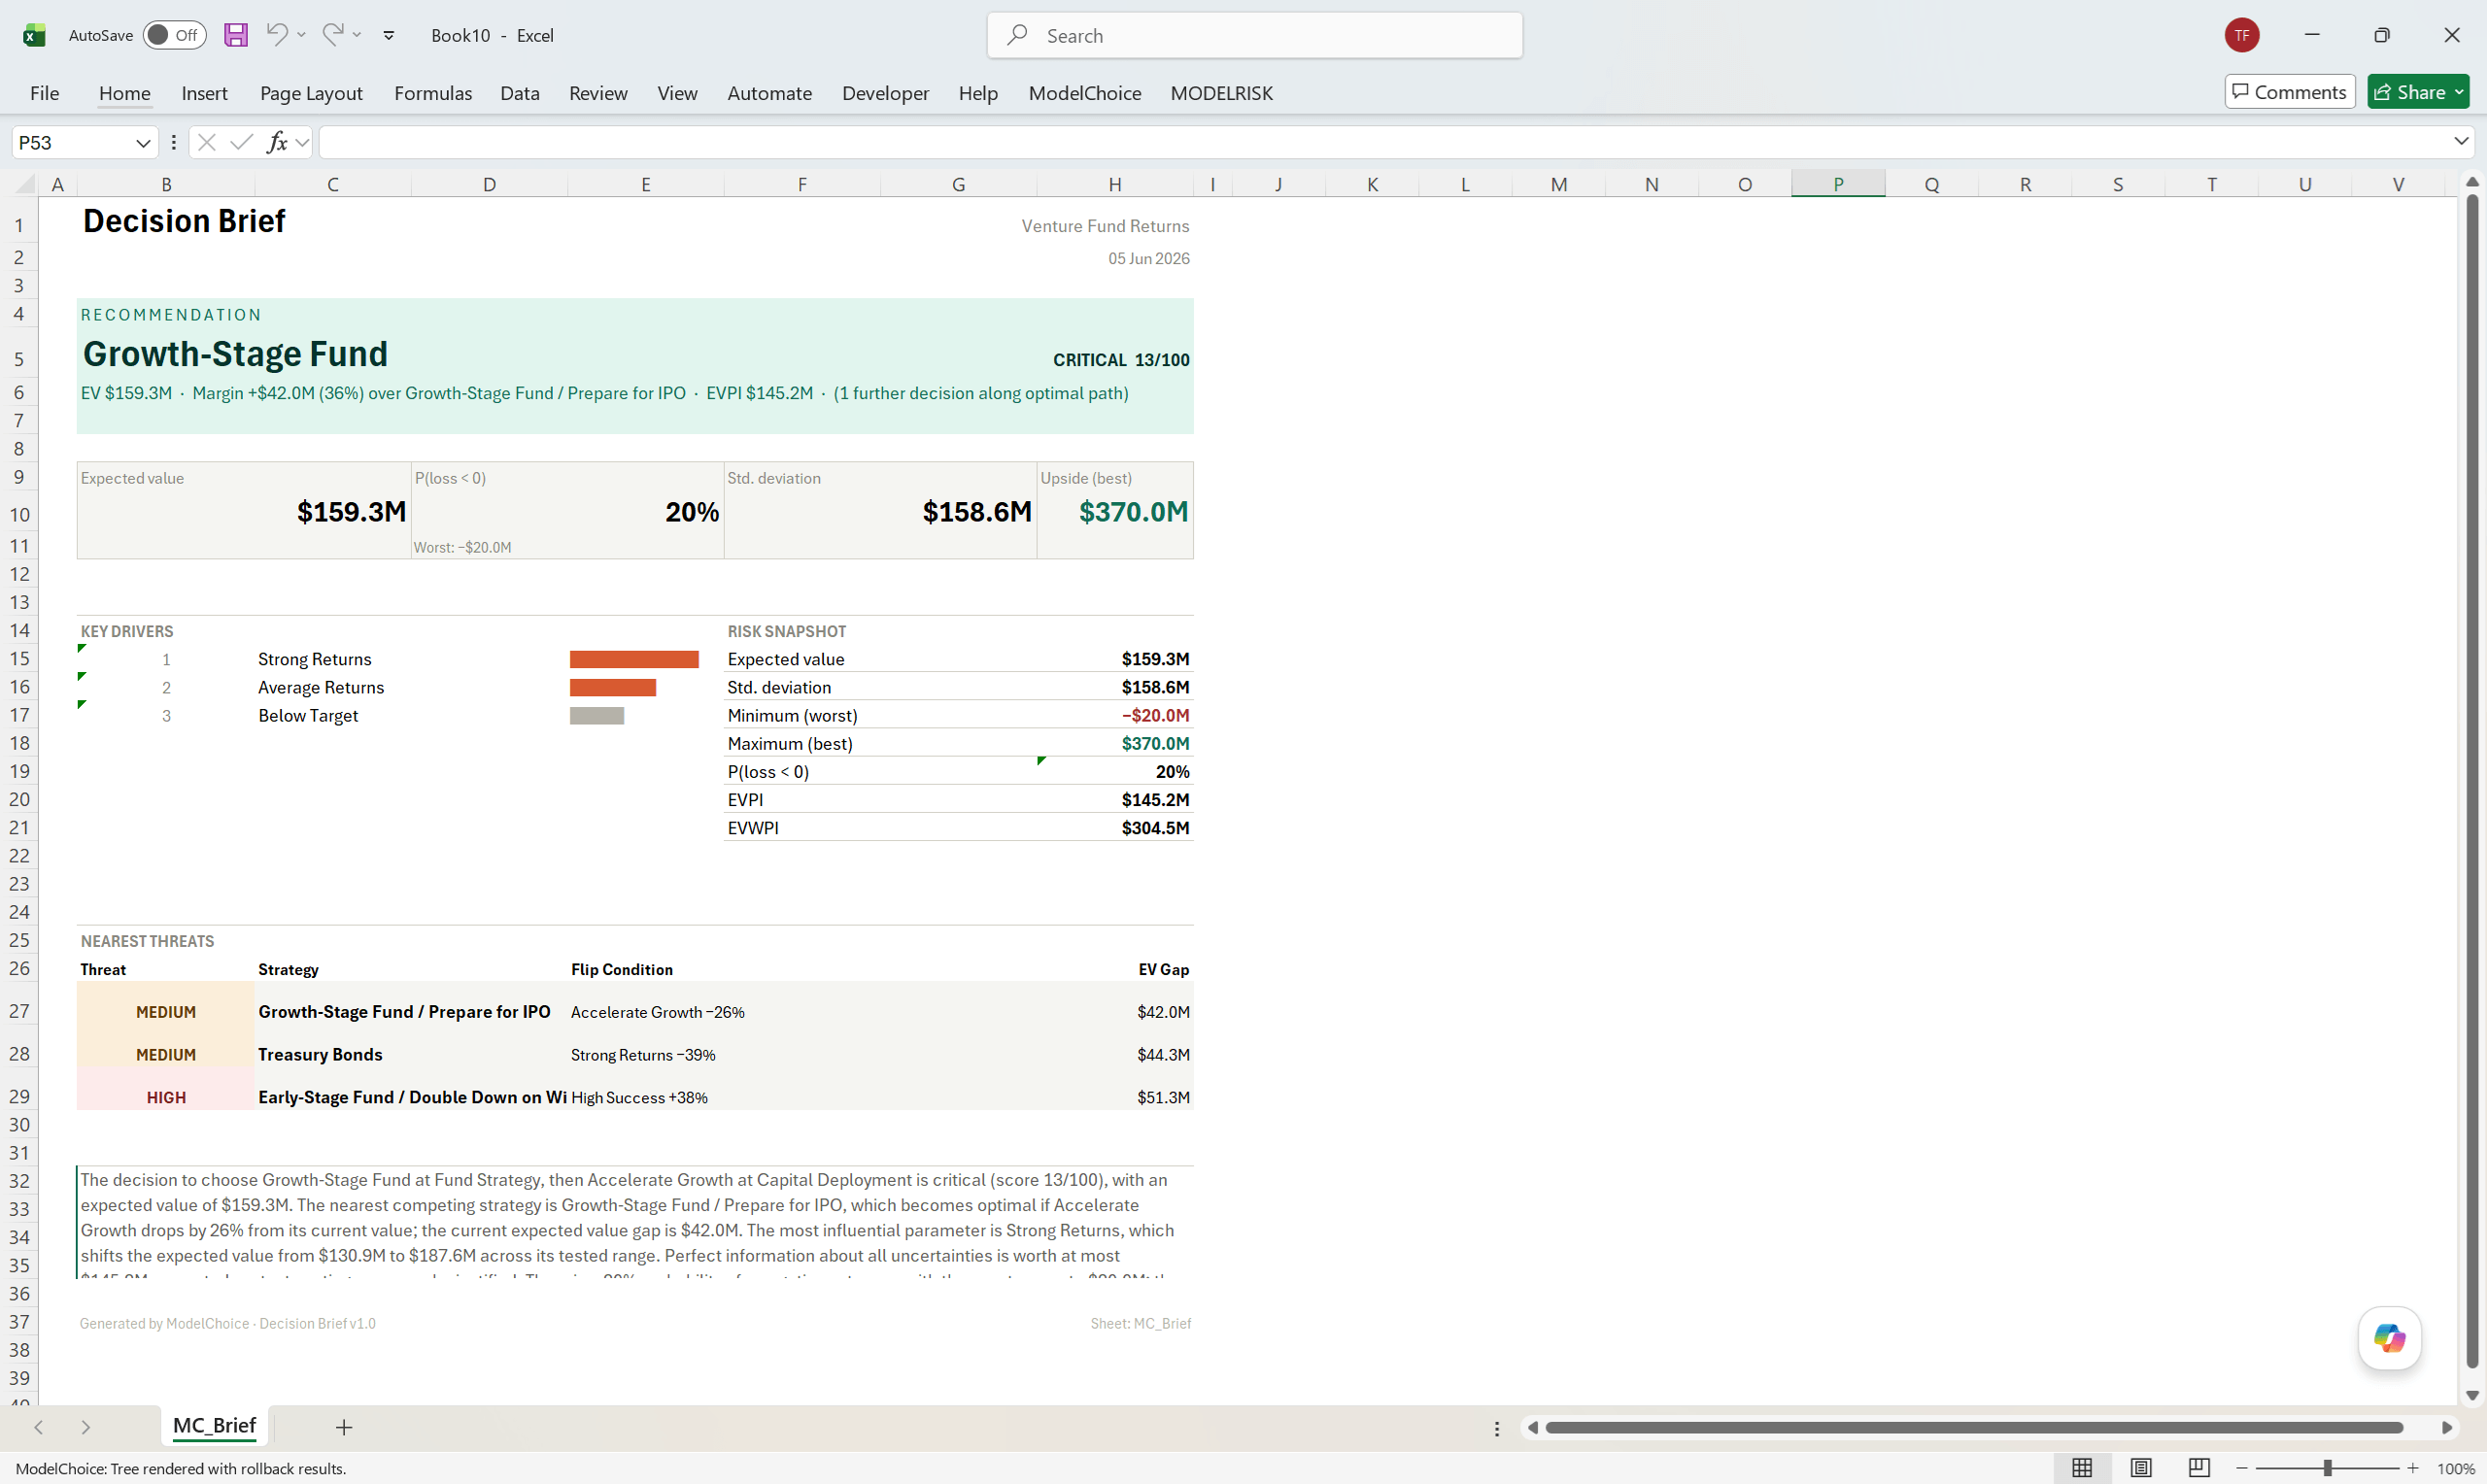Click the vertical scrollbar down arrow

point(2472,1395)
